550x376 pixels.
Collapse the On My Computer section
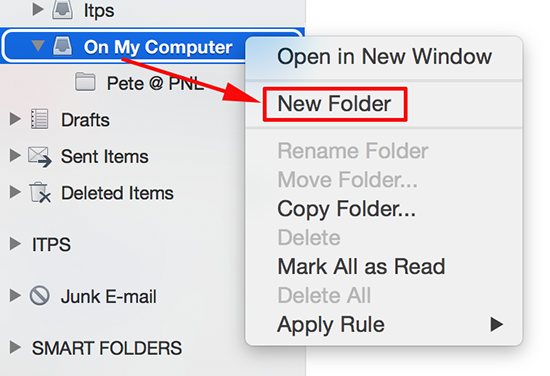(38, 46)
